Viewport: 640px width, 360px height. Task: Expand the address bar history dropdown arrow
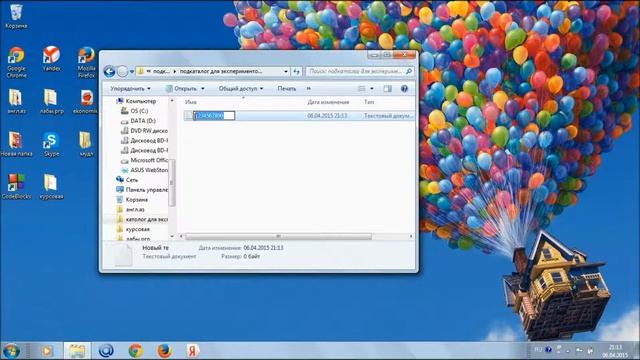286,71
